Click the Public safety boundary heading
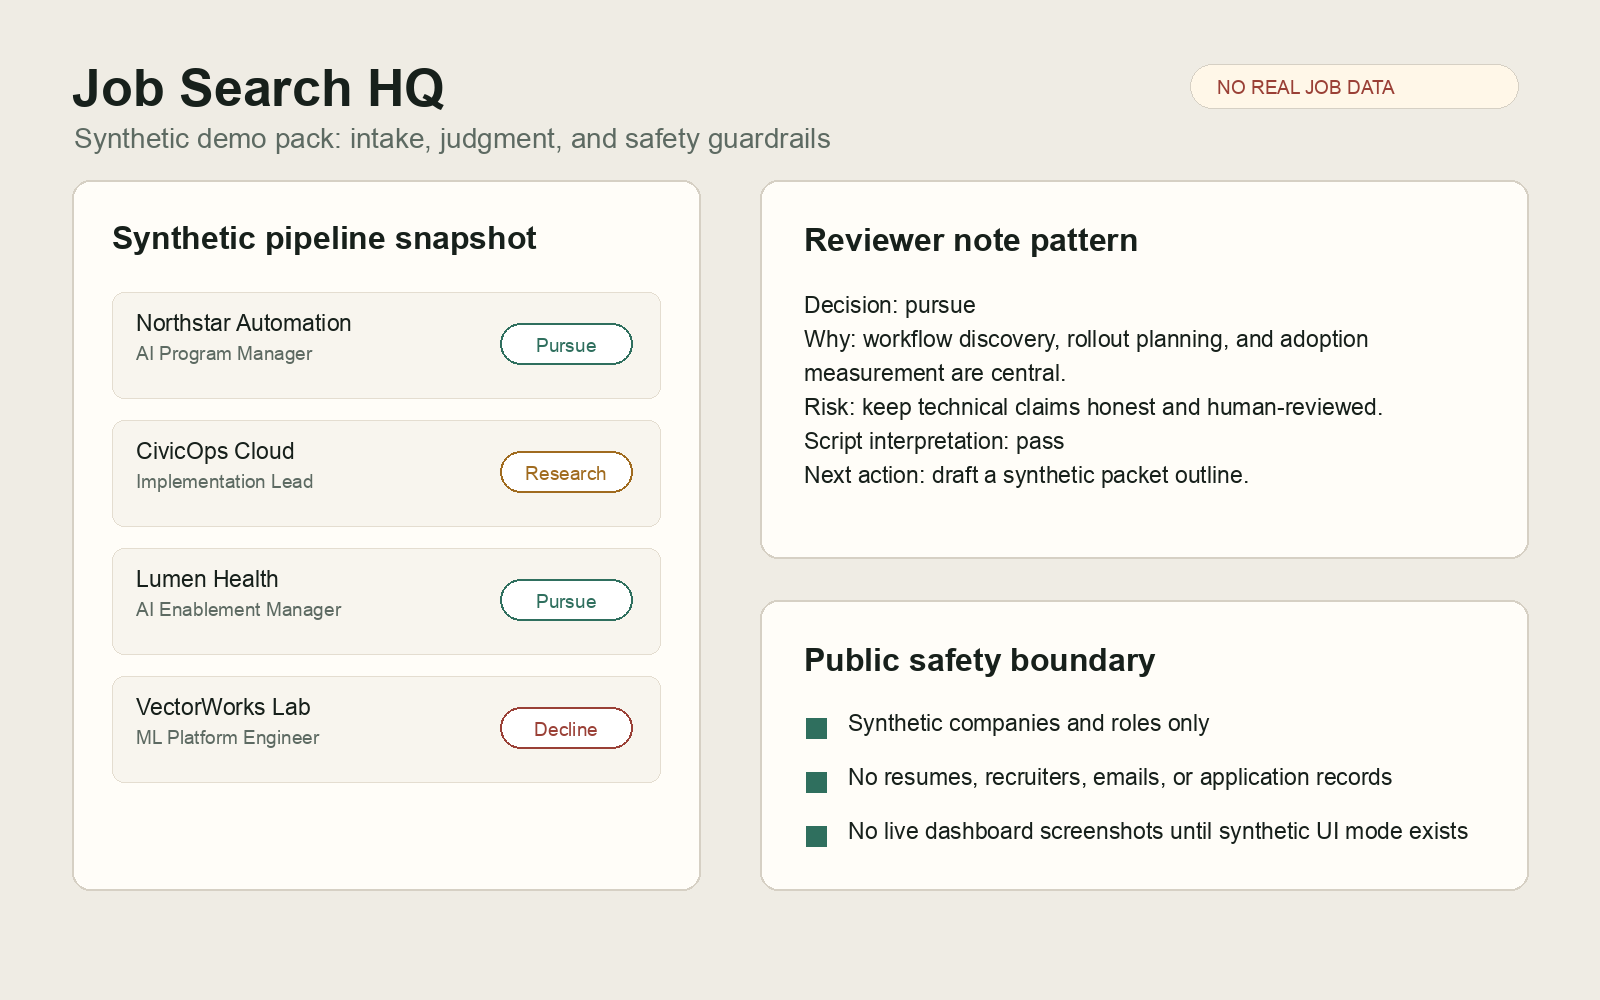Viewport: 1600px width, 1000px height. click(979, 660)
